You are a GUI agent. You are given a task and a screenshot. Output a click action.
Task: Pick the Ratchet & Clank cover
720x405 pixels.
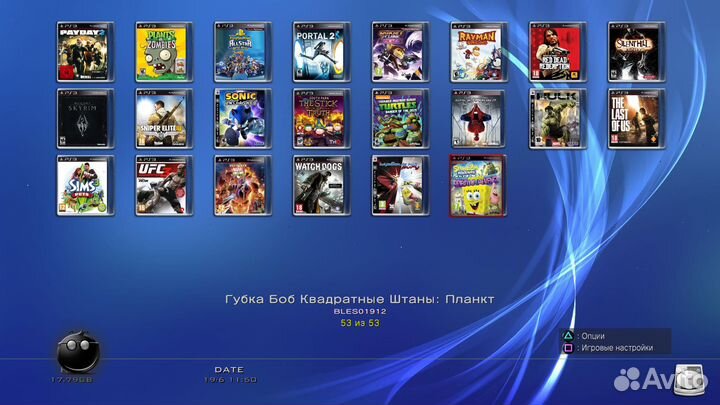pos(400,52)
